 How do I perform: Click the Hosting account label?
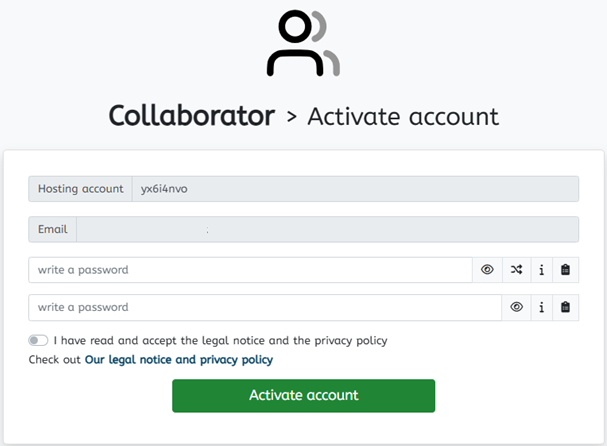pyautogui.click(x=80, y=189)
